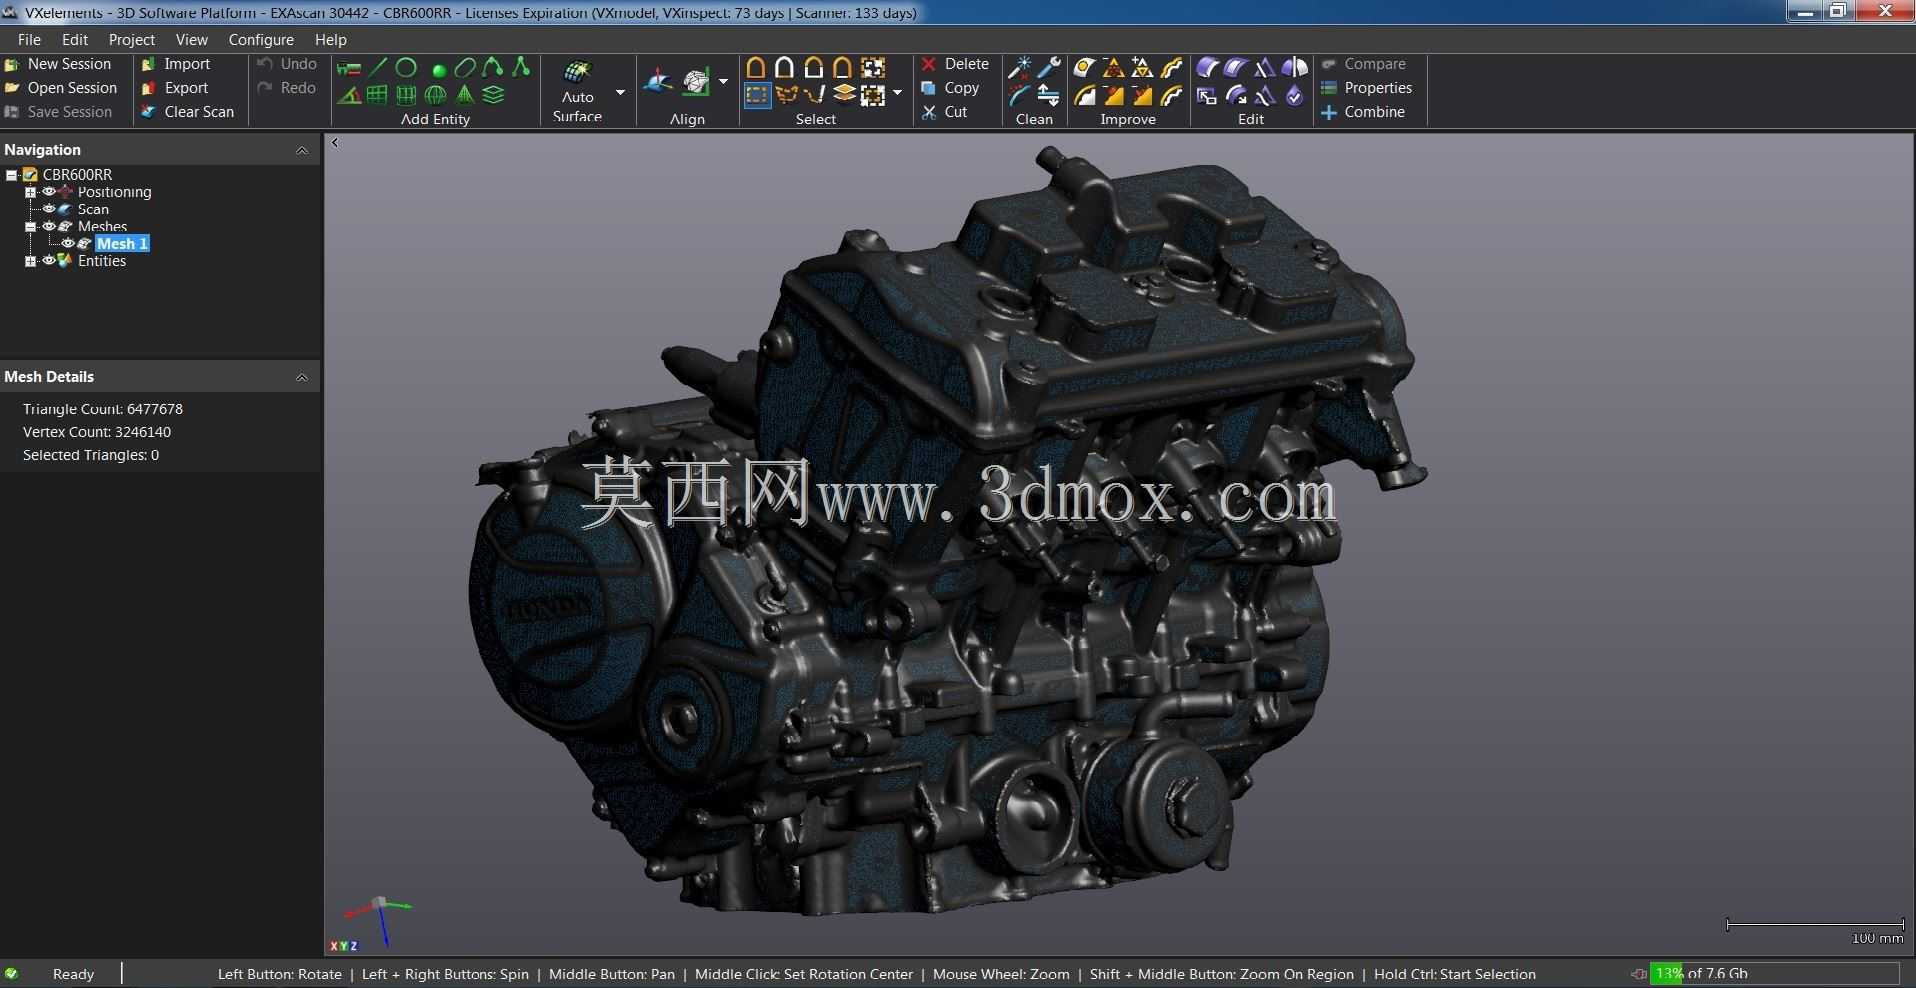Screen dimensions: 1916x988
Task: Click the Export button
Action: (x=175, y=88)
